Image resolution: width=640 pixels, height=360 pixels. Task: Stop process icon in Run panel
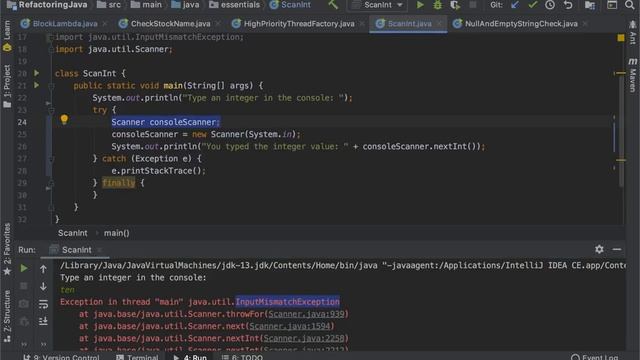click(24, 286)
